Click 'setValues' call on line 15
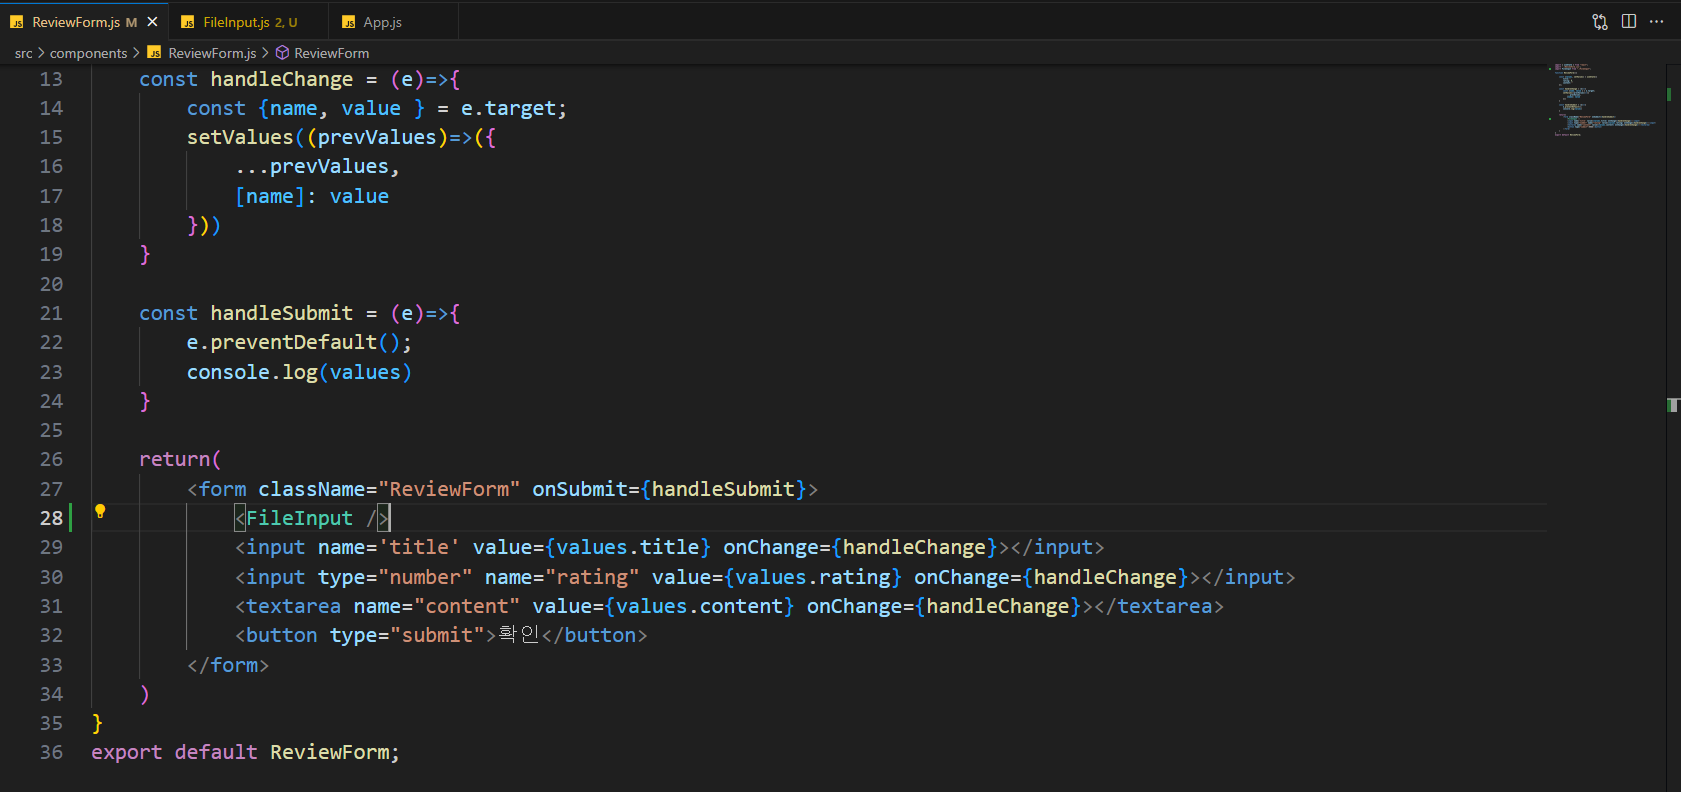1681x792 pixels. coord(240,137)
